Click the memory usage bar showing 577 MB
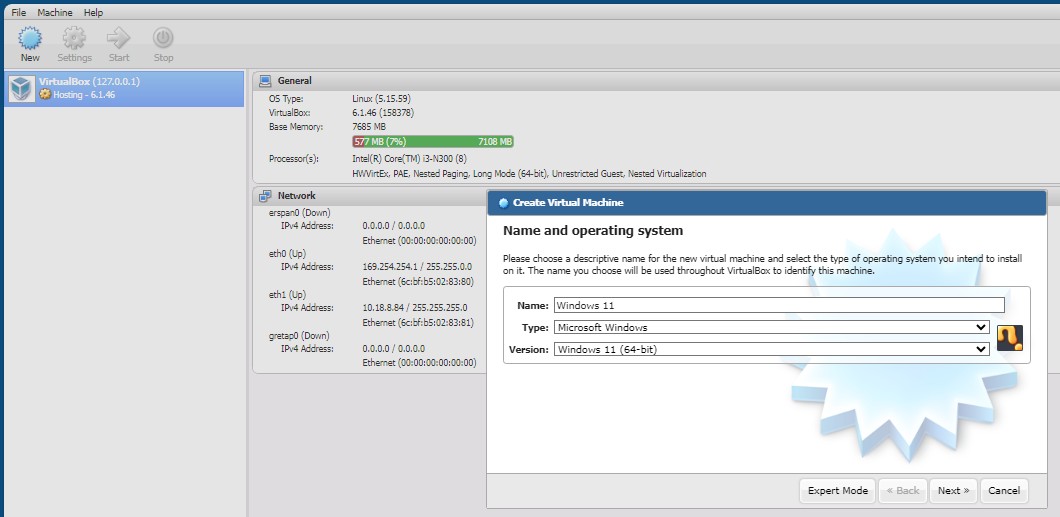1060x517 pixels. pos(433,142)
